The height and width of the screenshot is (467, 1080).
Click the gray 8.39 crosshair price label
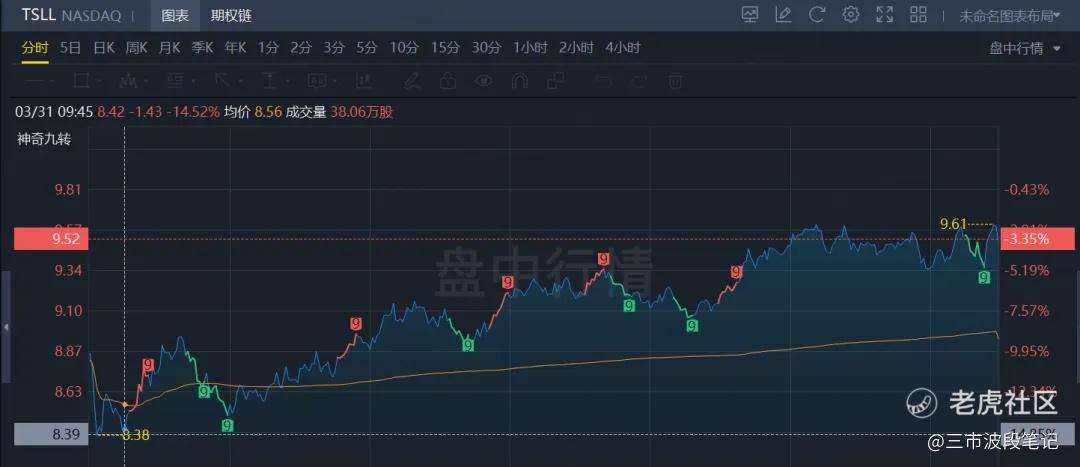[x=51, y=434]
